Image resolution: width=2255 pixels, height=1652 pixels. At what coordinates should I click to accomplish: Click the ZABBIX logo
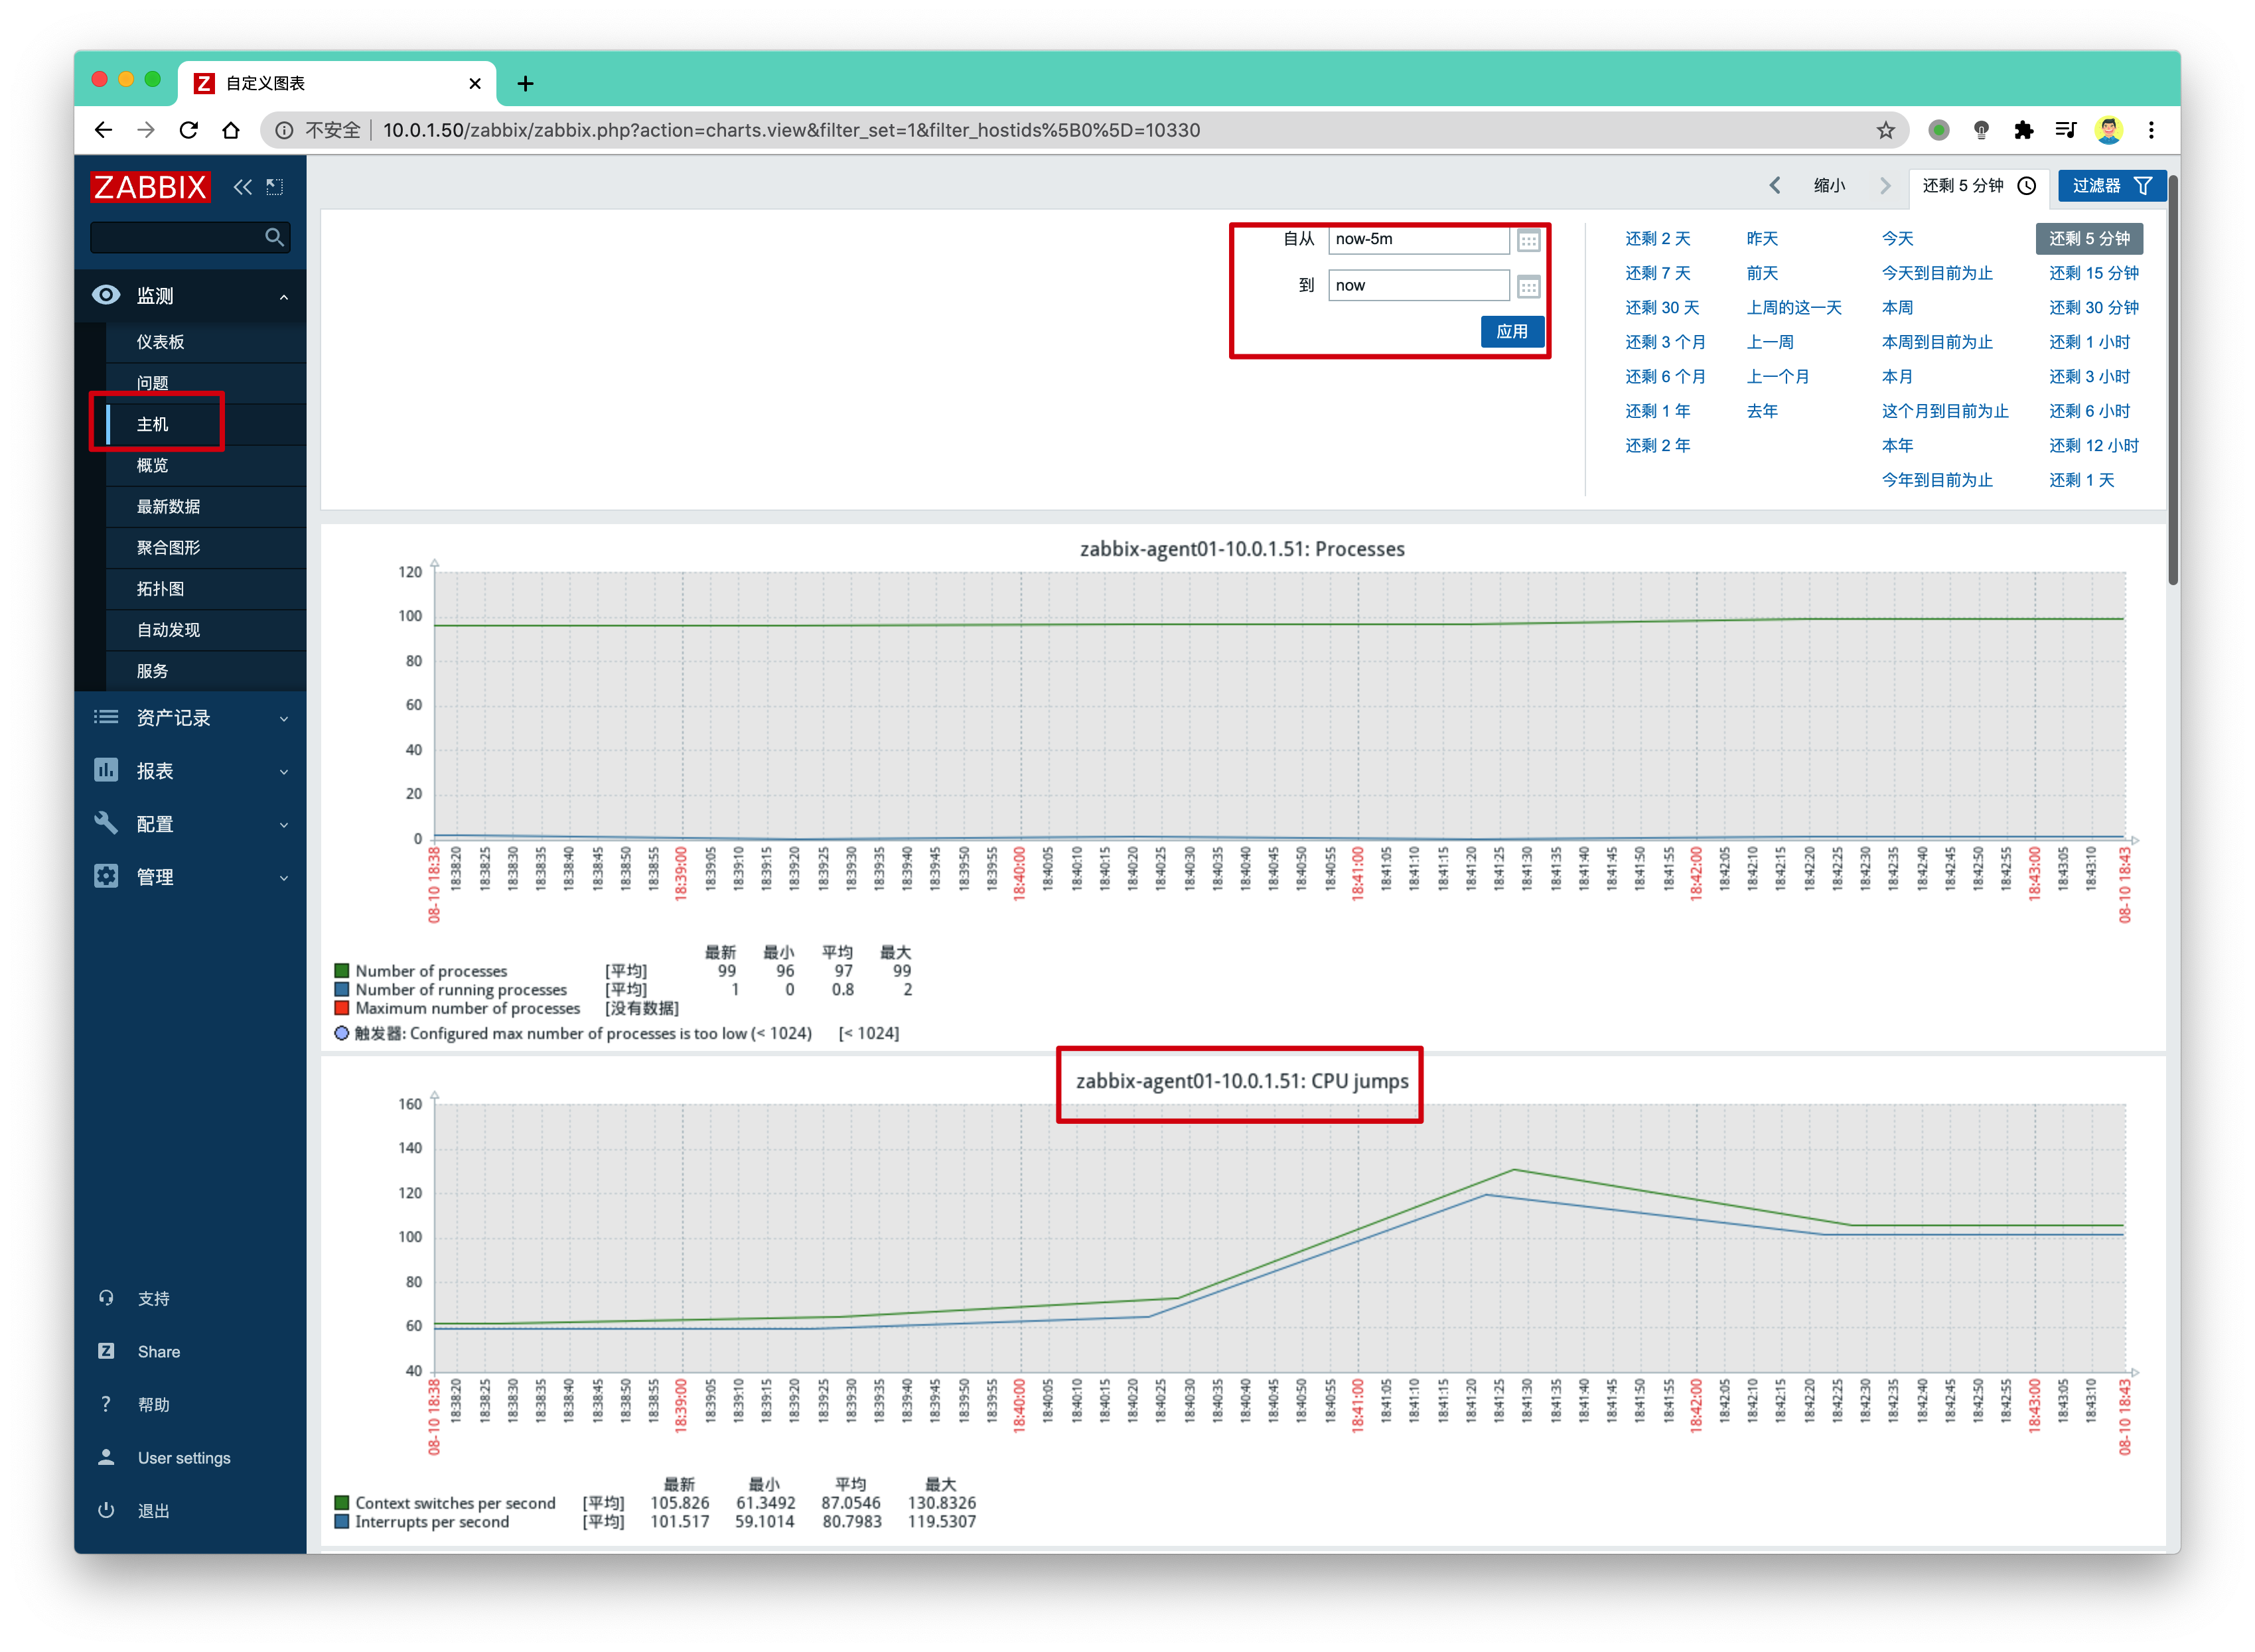pos(150,187)
